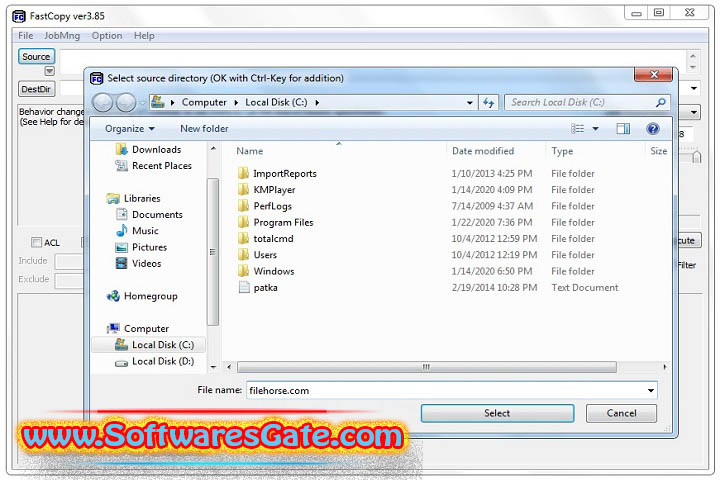
Task: Click the search magnifier icon
Action: (661, 102)
